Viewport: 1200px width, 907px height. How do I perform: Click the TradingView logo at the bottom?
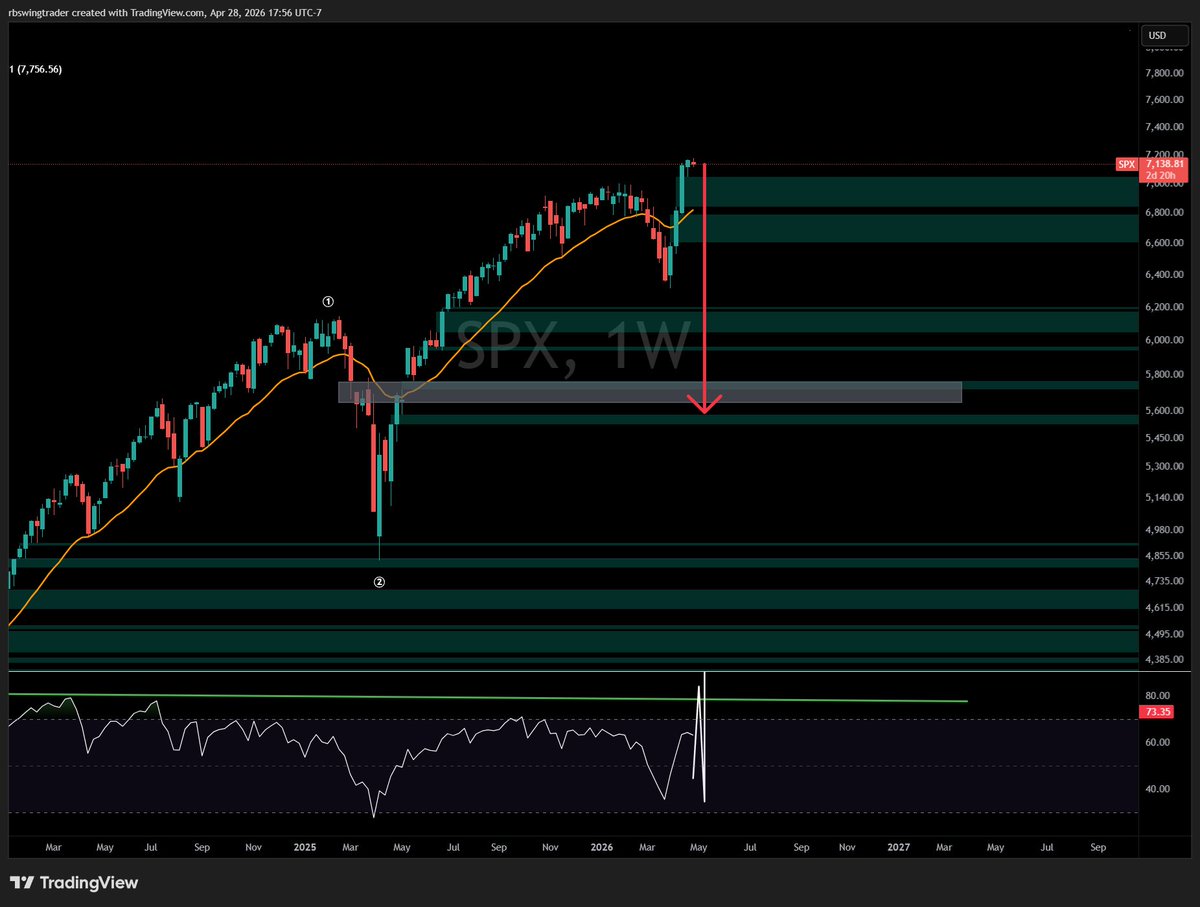point(74,883)
